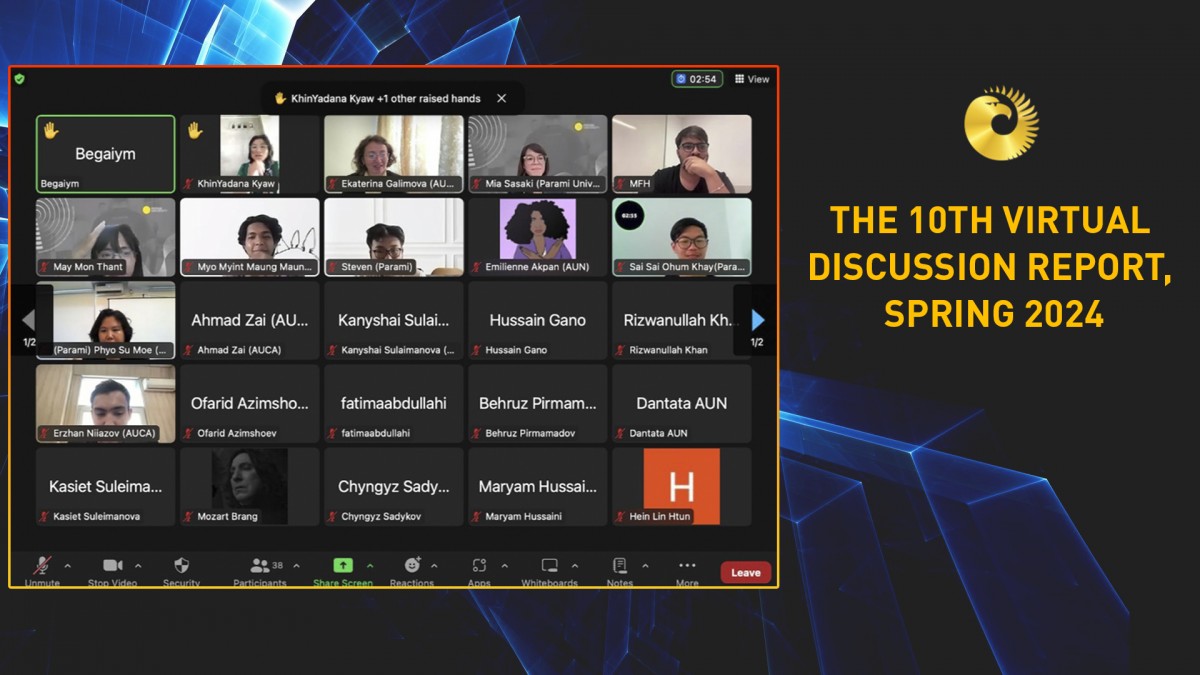Viewport: 1200px width, 675px height.
Task: Click the green encryption shield icon
Action: pyautogui.click(x=19, y=79)
